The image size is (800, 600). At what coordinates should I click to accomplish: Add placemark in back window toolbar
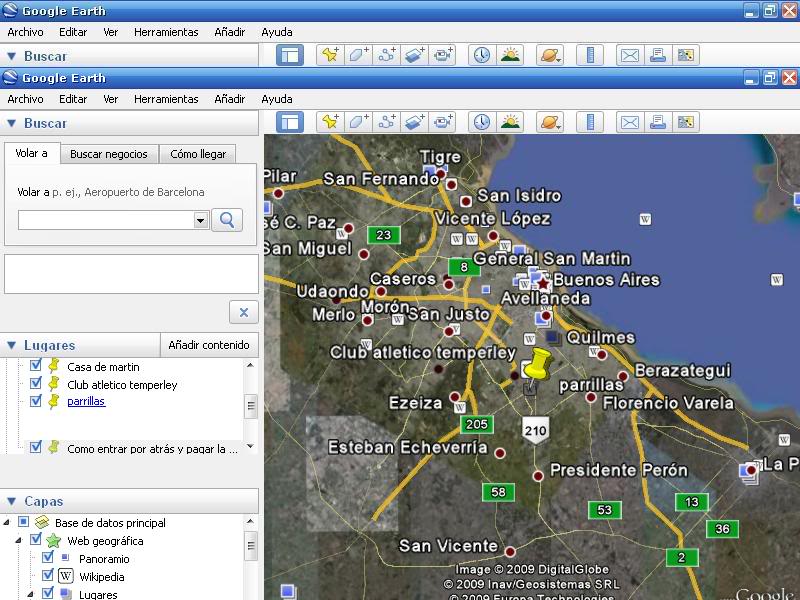330,55
